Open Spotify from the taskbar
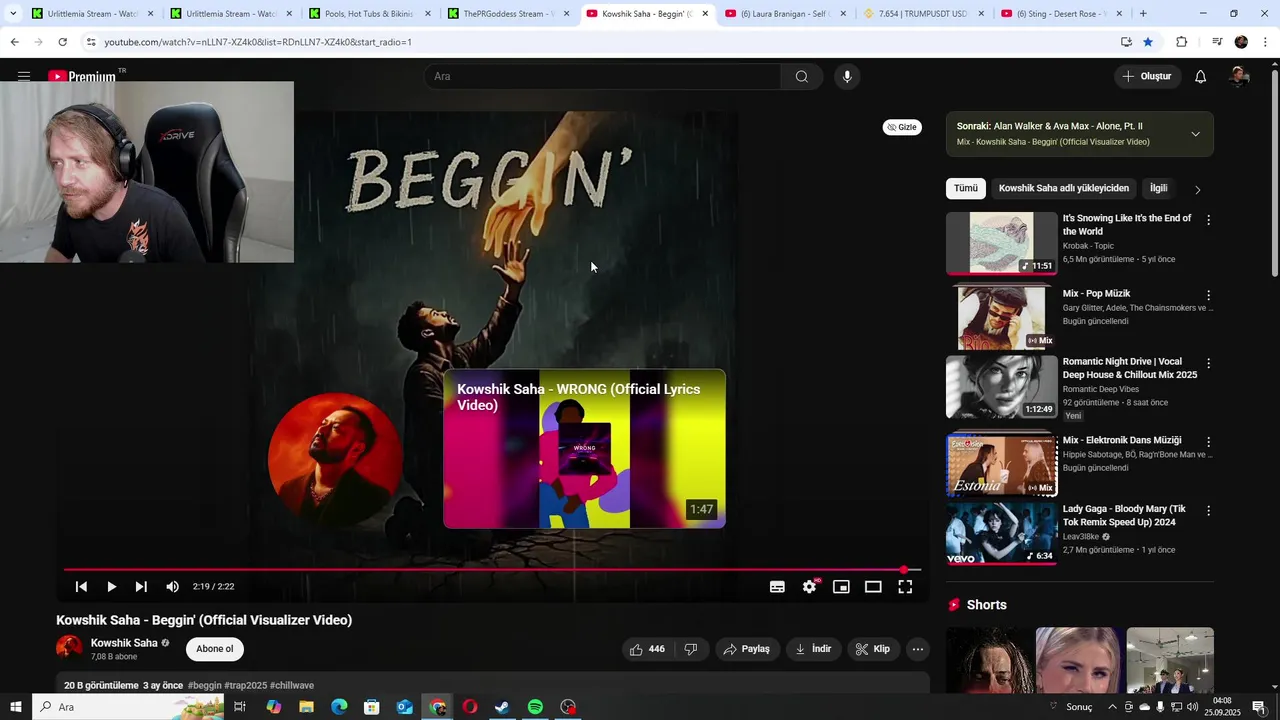 click(x=535, y=707)
